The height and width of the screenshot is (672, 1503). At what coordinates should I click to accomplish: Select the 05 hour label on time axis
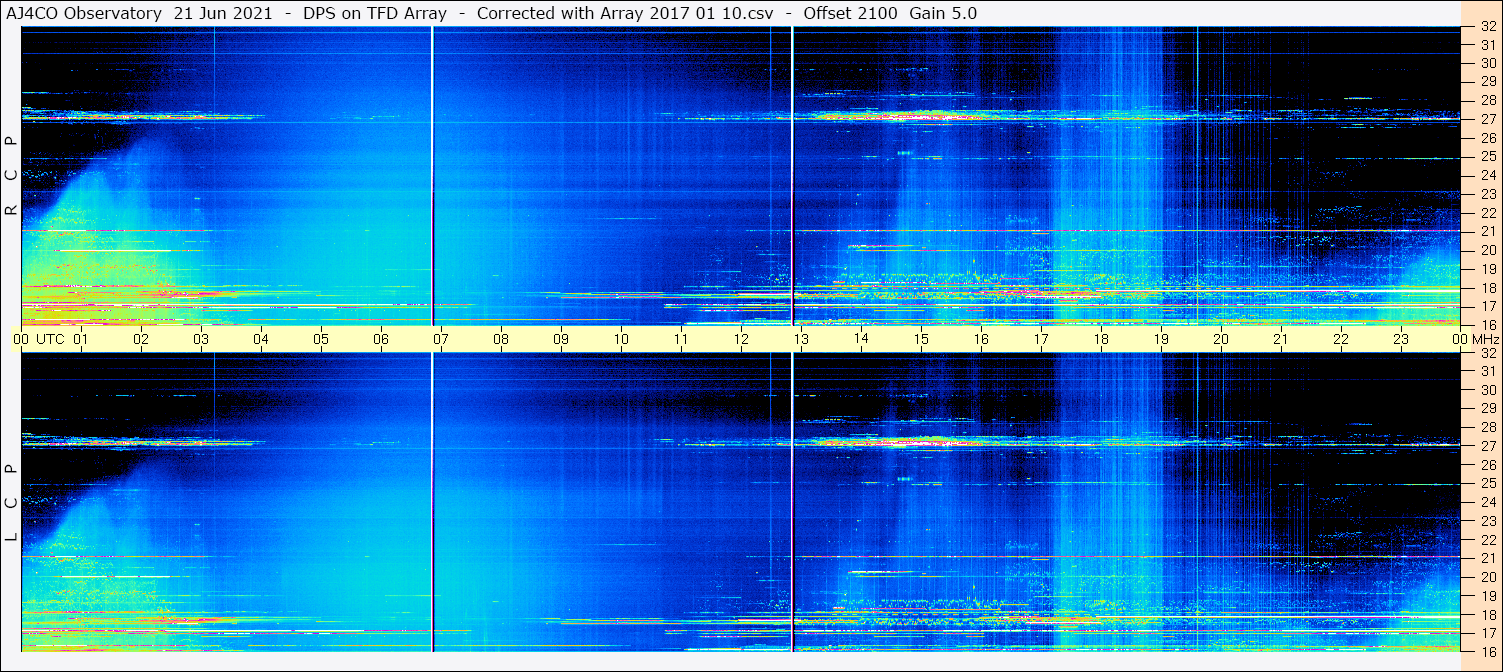point(321,339)
